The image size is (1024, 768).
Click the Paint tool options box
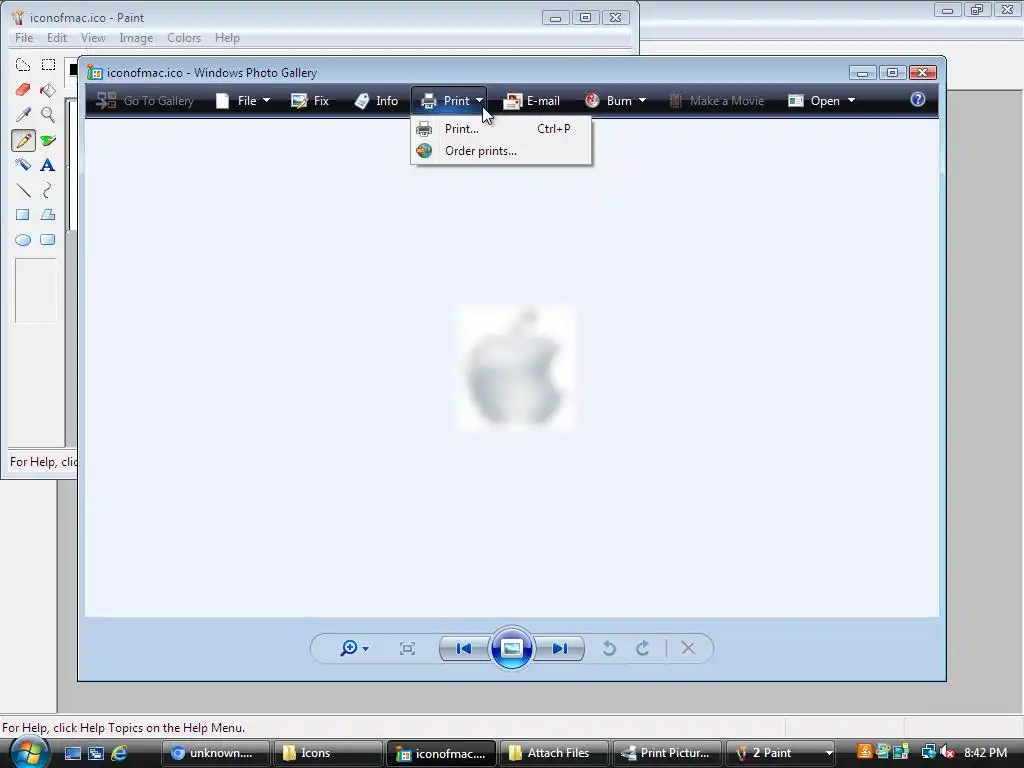[x=36, y=291]
